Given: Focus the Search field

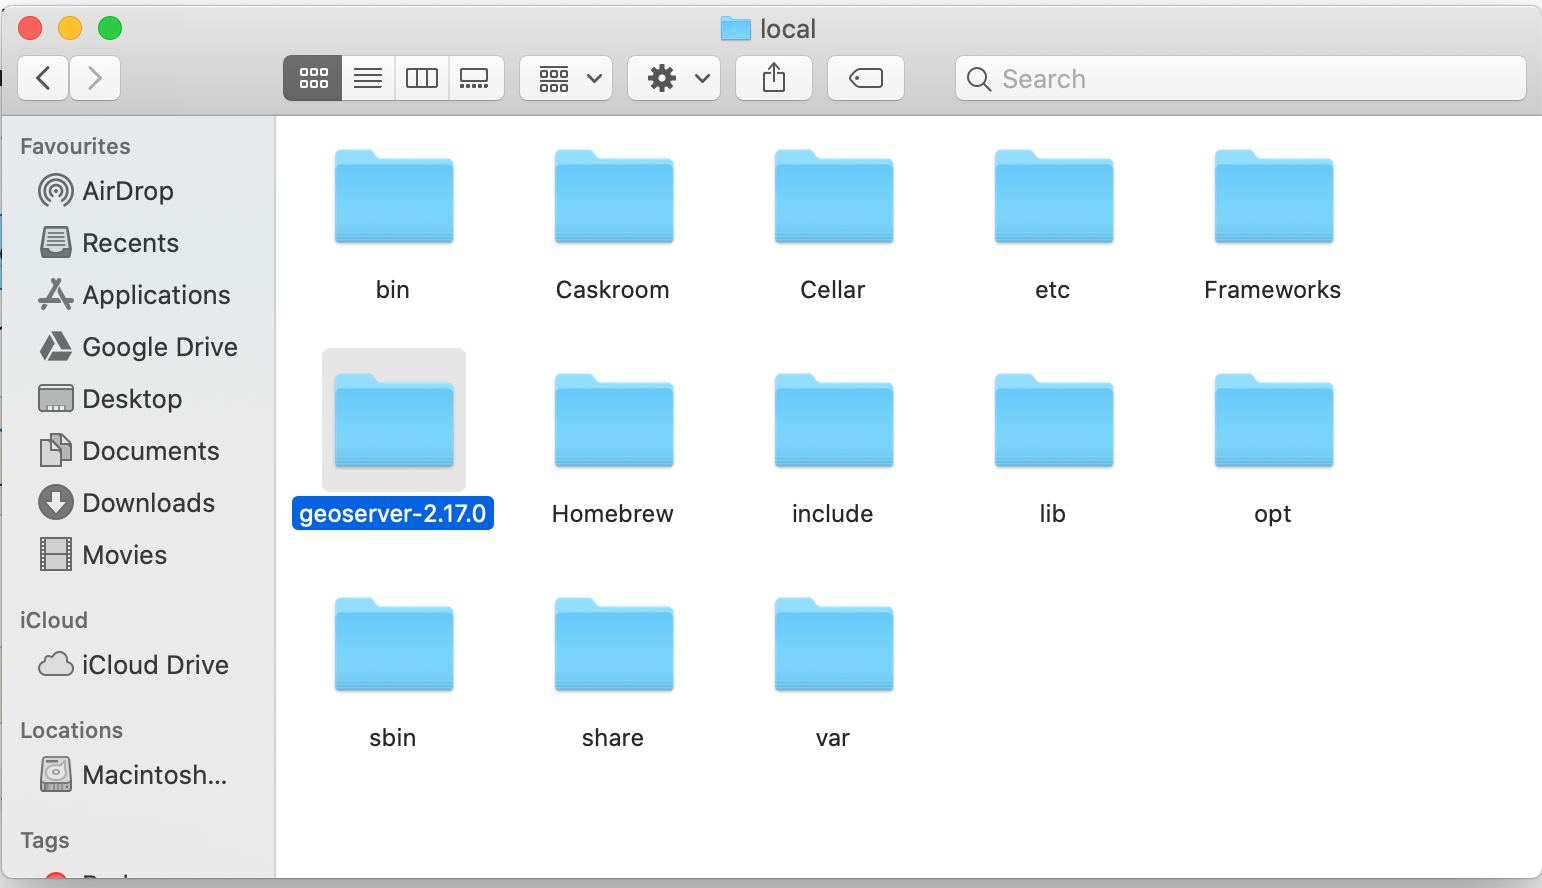Looking at the screenshot, I should coord(1241,78).
